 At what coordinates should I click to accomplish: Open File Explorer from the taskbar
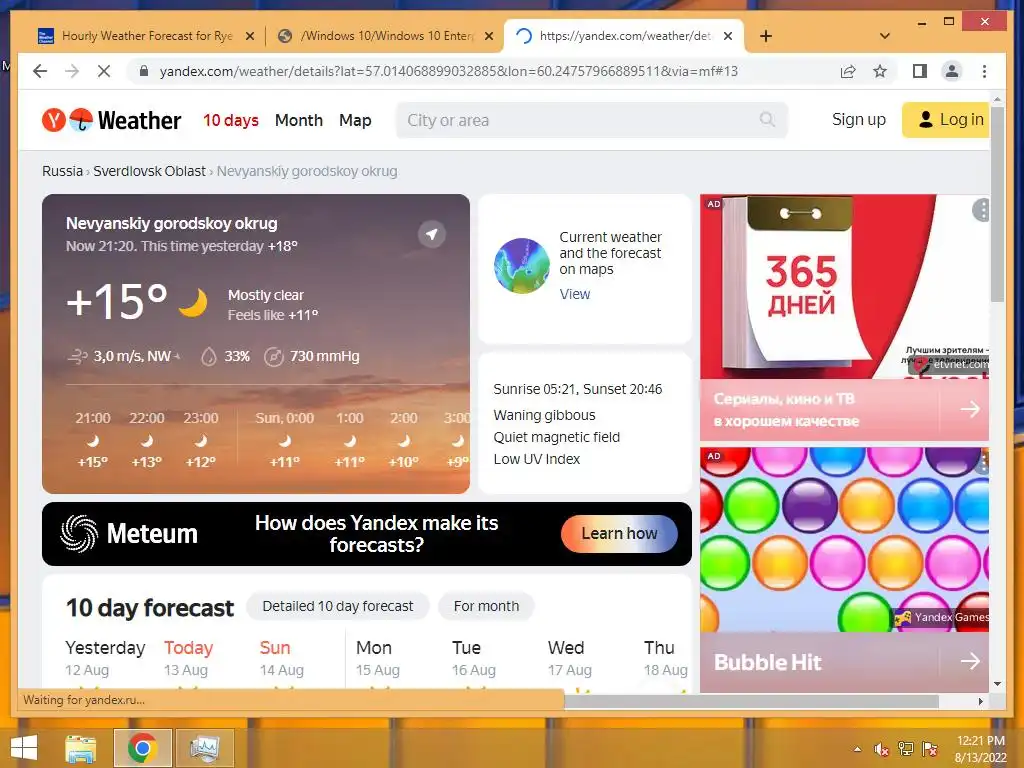pos(80,748)
